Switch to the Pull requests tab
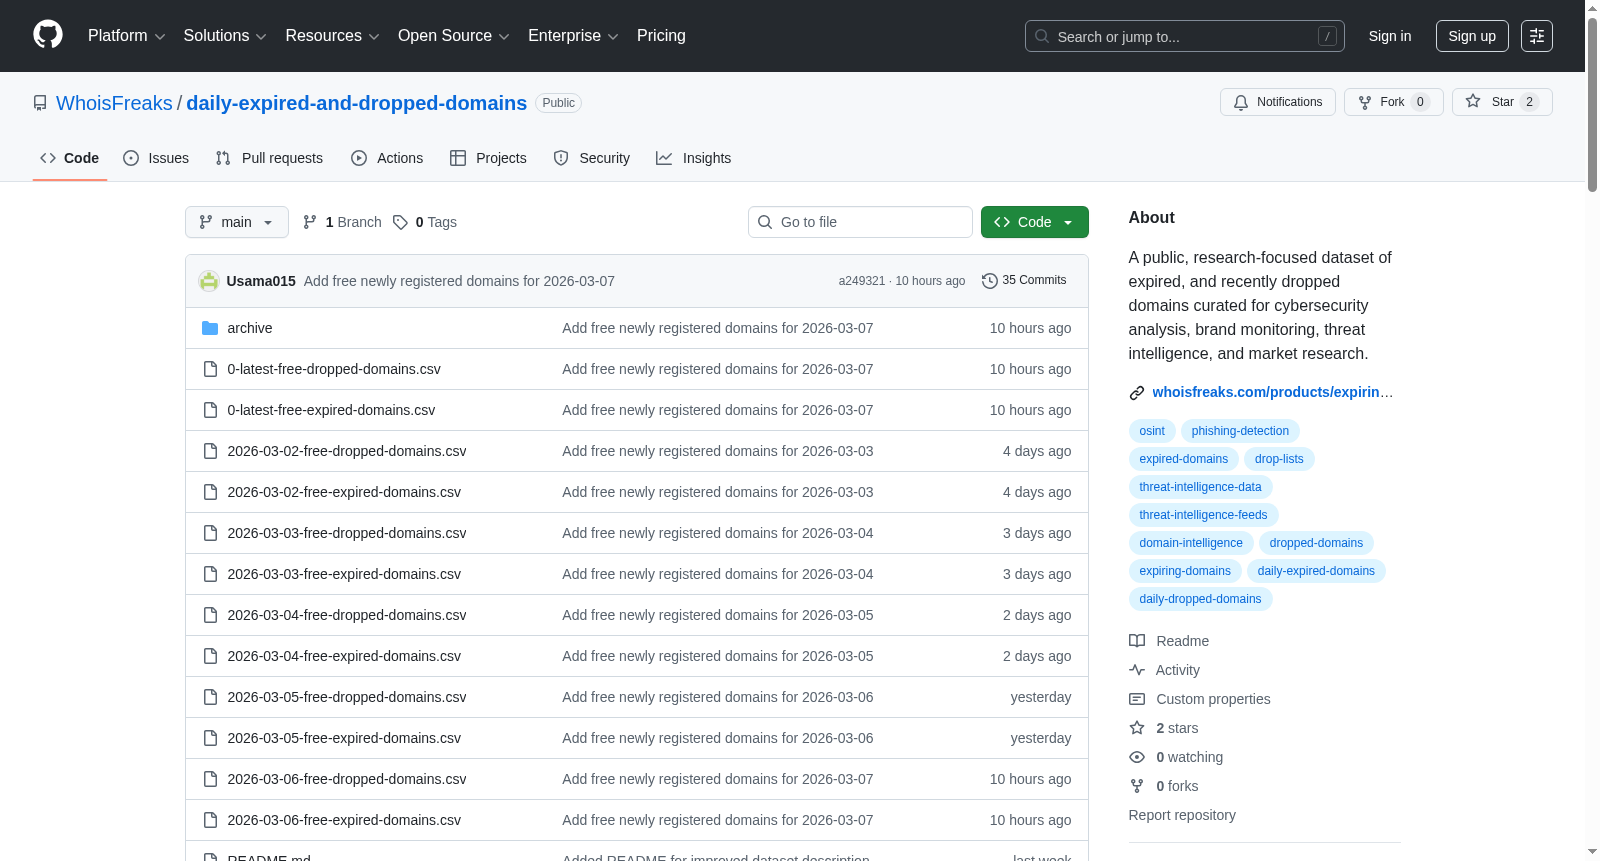This screenshot has width=1600, height=861. 269,158
